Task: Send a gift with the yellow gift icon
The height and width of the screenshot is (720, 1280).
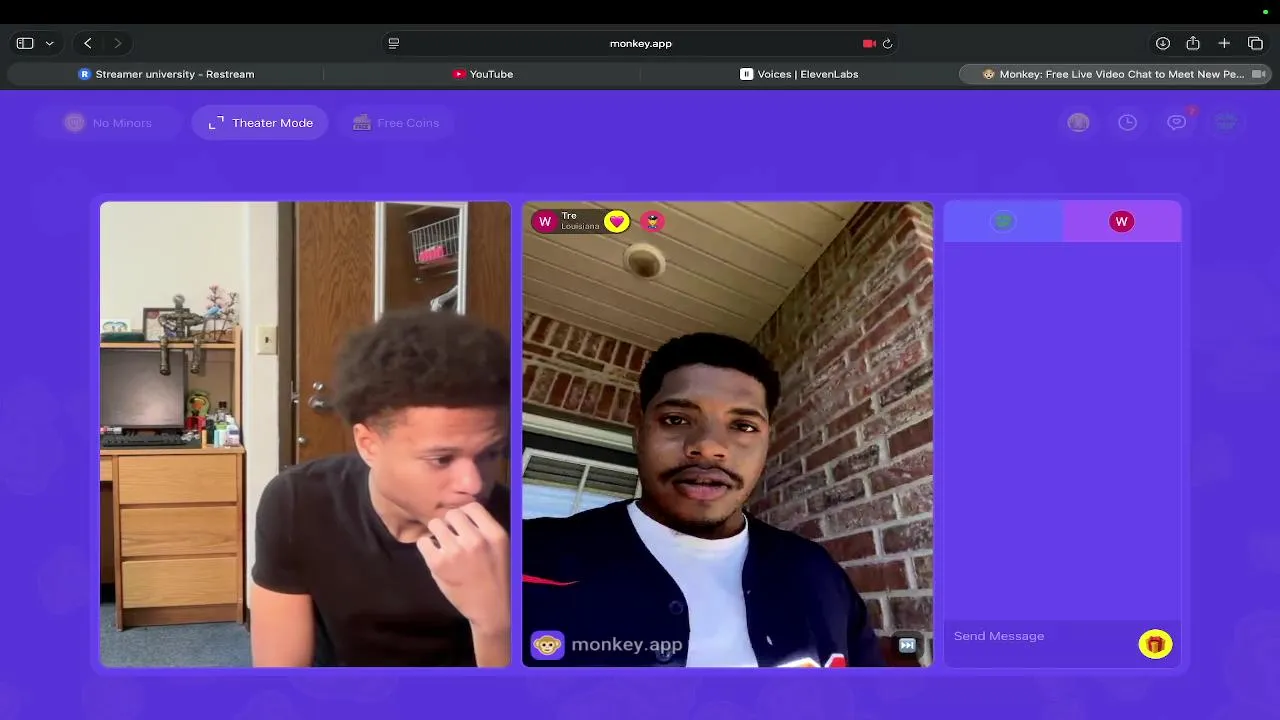Action: (1155, 644)
